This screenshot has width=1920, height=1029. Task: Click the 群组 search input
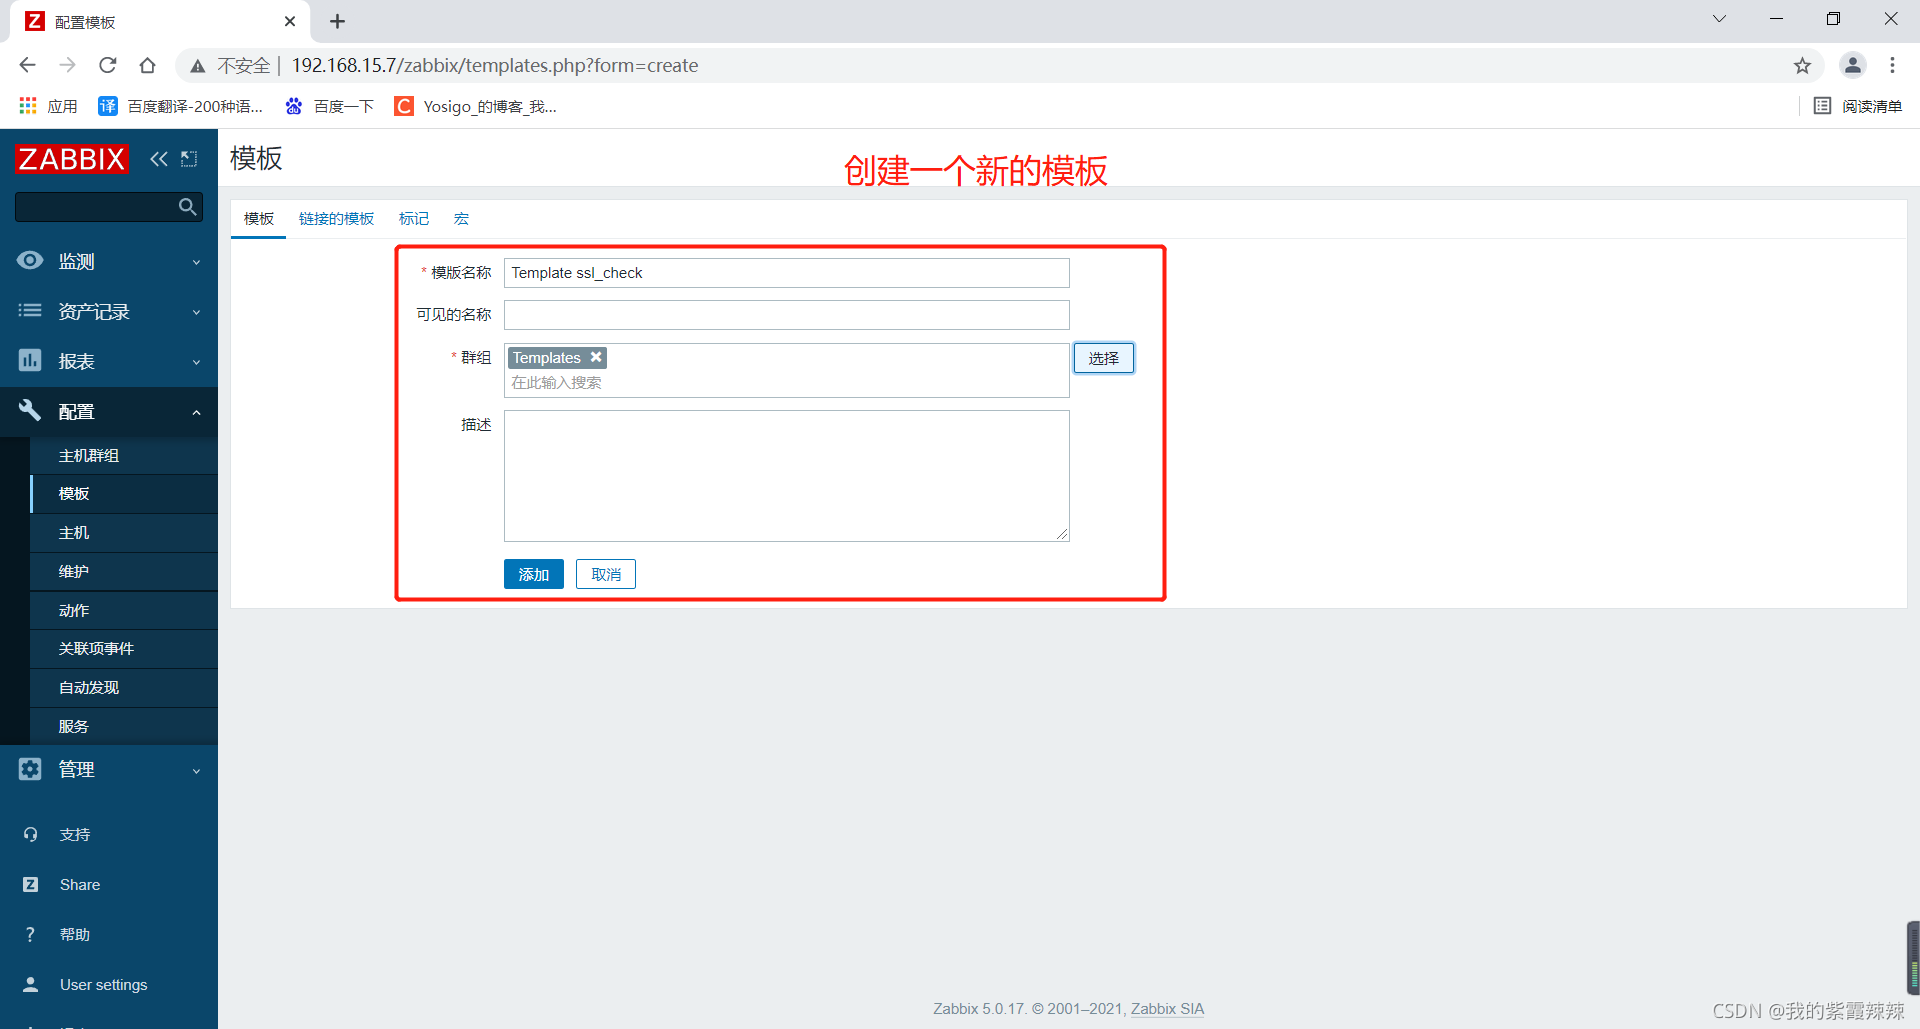pyautogui.click(x=787, y=383)
